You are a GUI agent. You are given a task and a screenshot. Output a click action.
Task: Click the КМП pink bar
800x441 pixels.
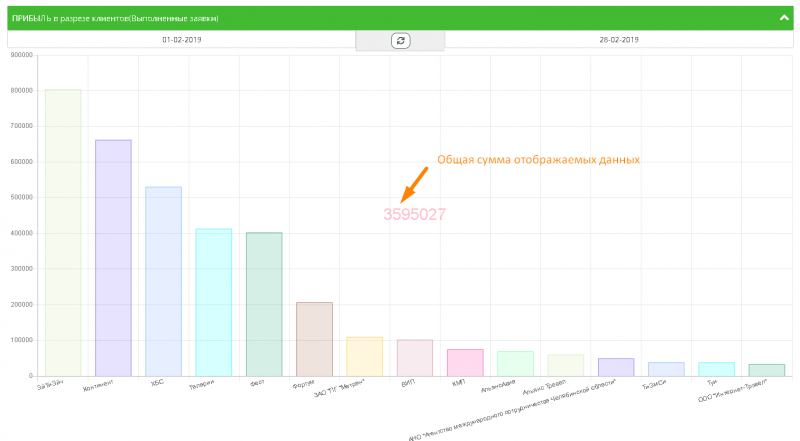pyautogui.click(x=465, y=362)
